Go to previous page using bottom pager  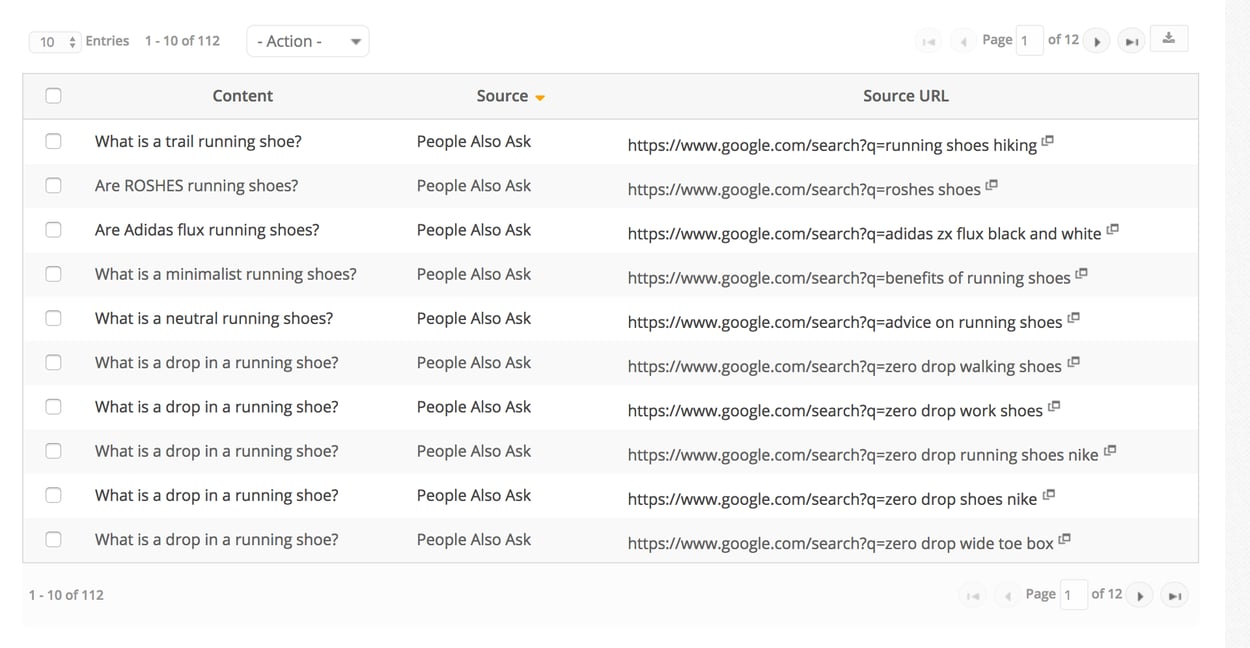(x=1007, y=596)
